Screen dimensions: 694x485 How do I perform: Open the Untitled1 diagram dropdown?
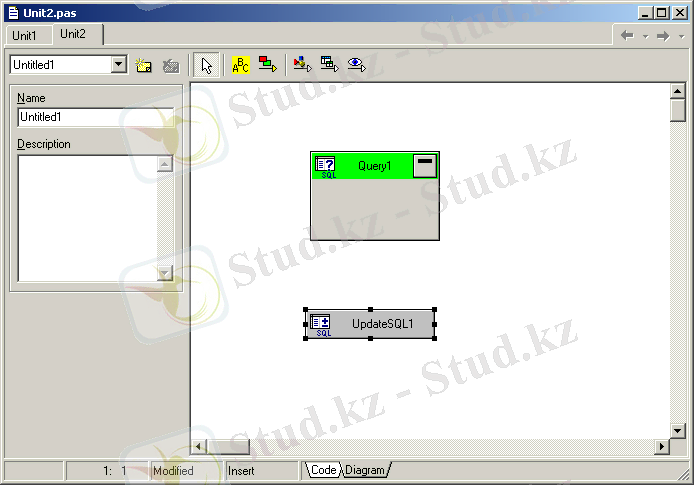(x=118, y=65)
